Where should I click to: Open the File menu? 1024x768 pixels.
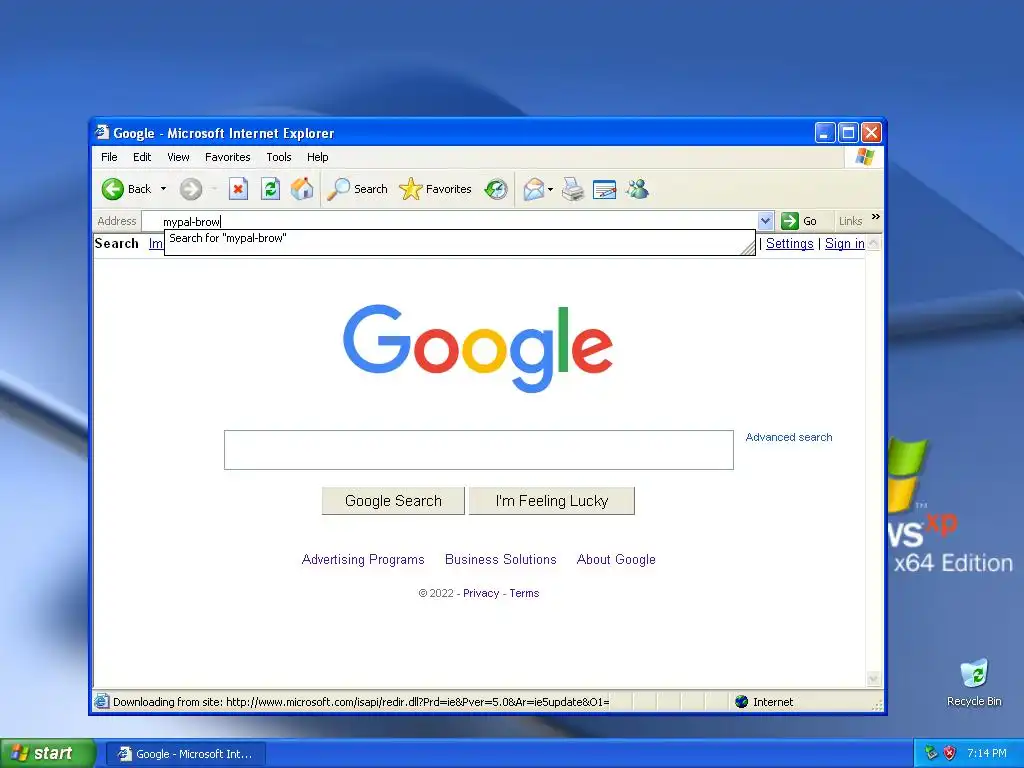pyautogui.click(x=109, y=157)
